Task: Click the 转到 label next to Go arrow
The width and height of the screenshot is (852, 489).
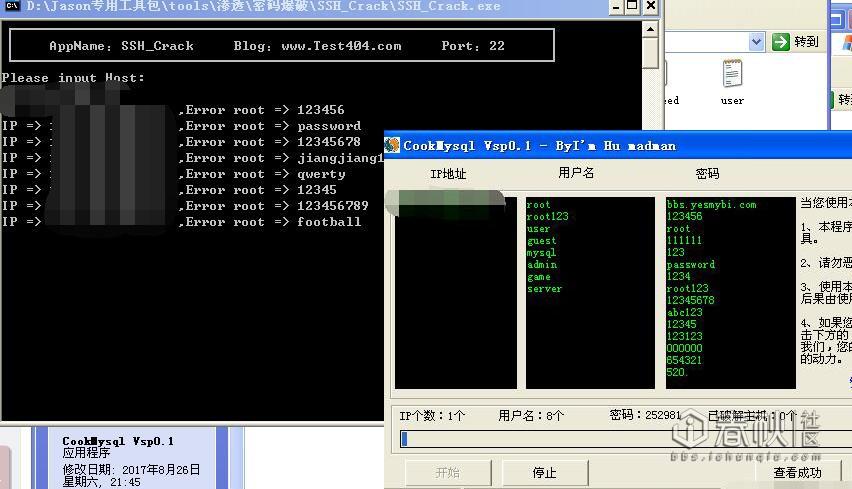Action: pos(806,42)
